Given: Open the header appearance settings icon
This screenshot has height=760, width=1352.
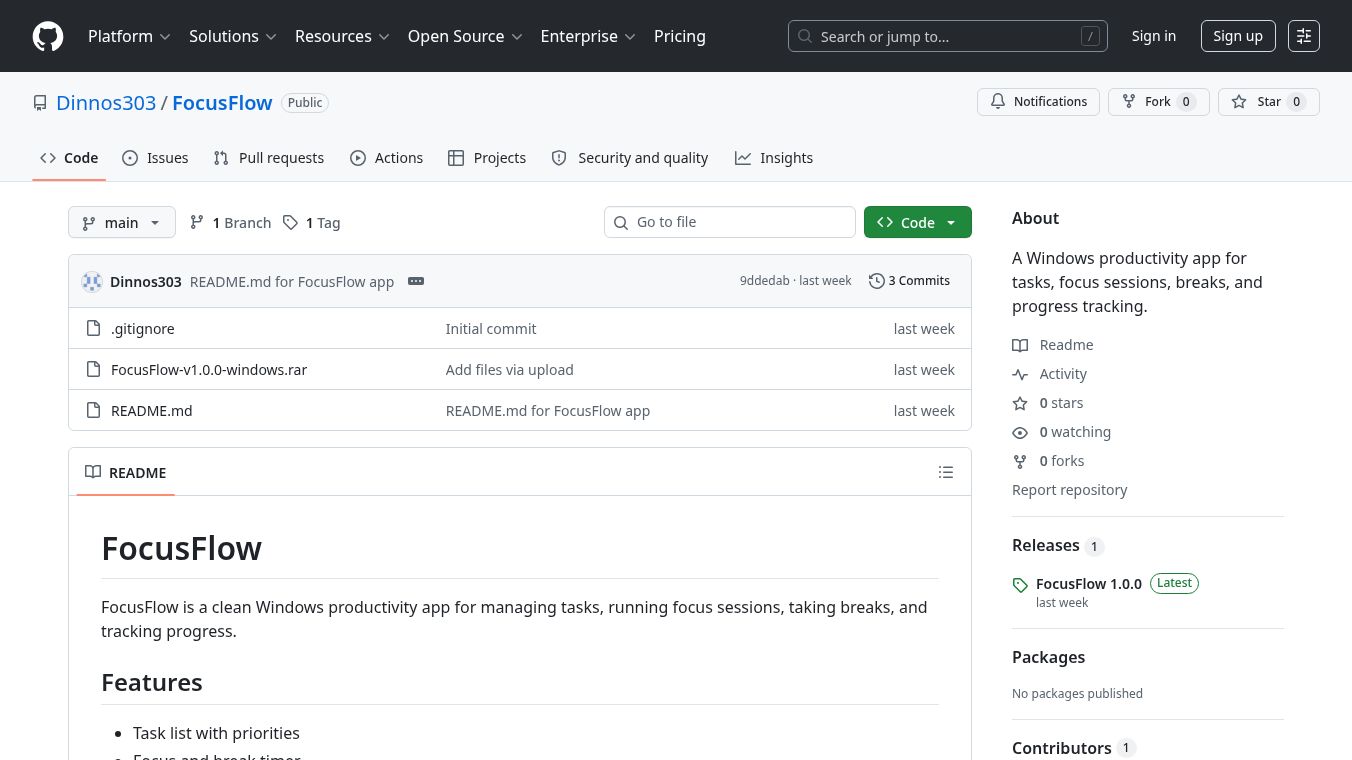Looking at the screenshot, I should tap(1304, 36).
